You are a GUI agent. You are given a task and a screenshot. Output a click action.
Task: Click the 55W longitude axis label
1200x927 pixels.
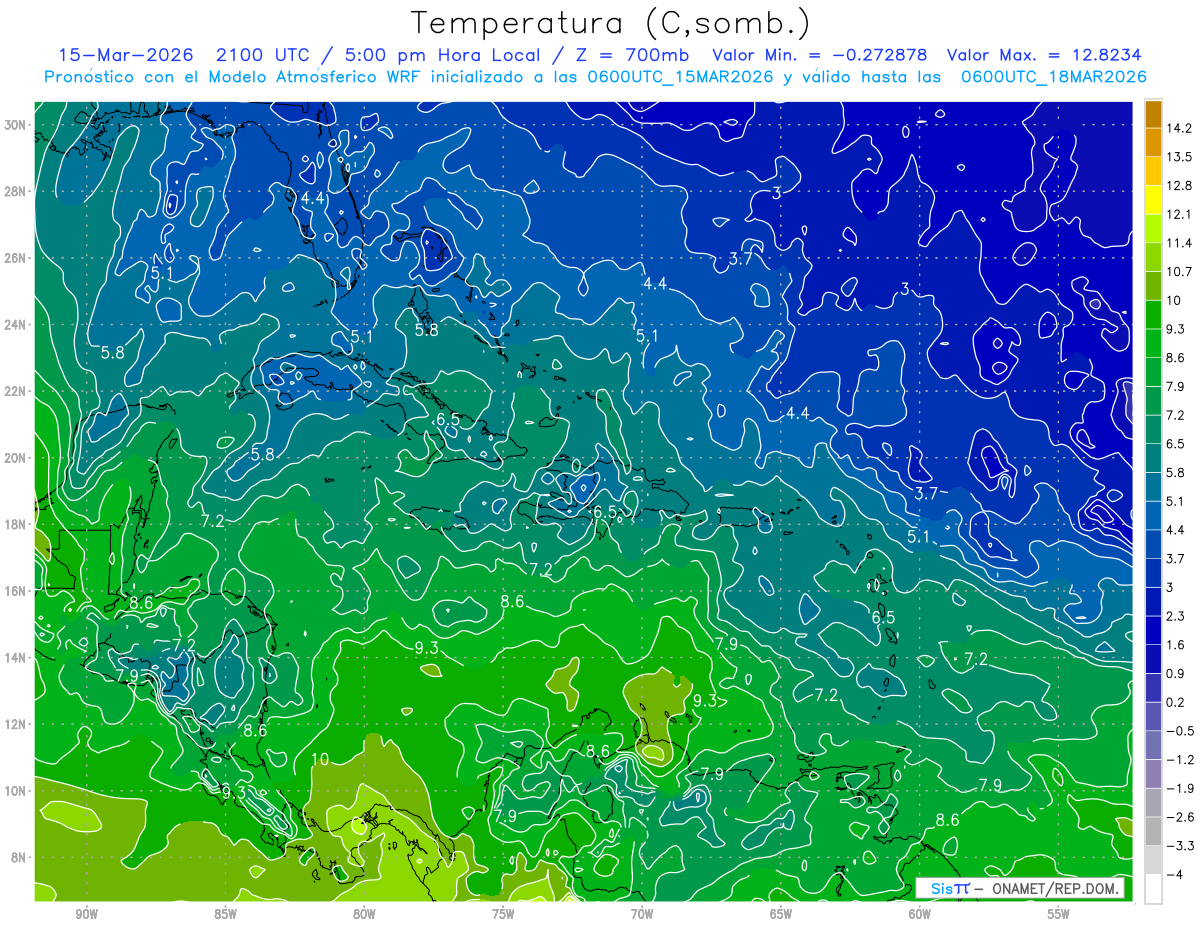pyautogui.click(x=1059, y=914)
